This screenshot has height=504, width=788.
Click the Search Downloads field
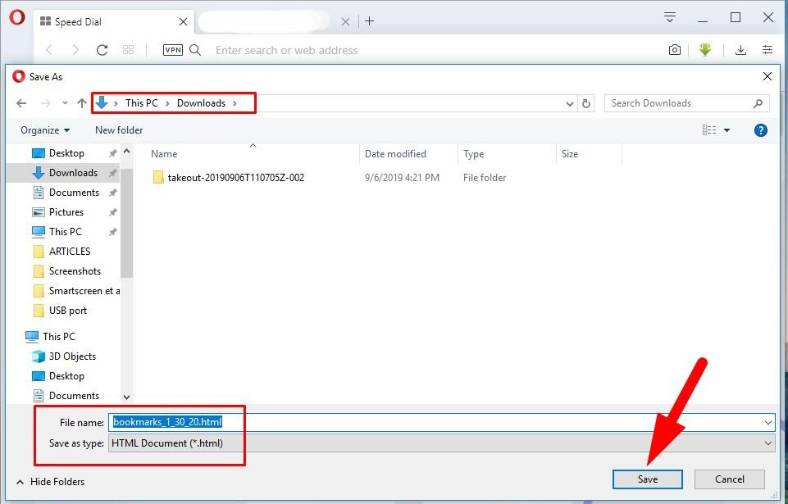tap(686, 104)
